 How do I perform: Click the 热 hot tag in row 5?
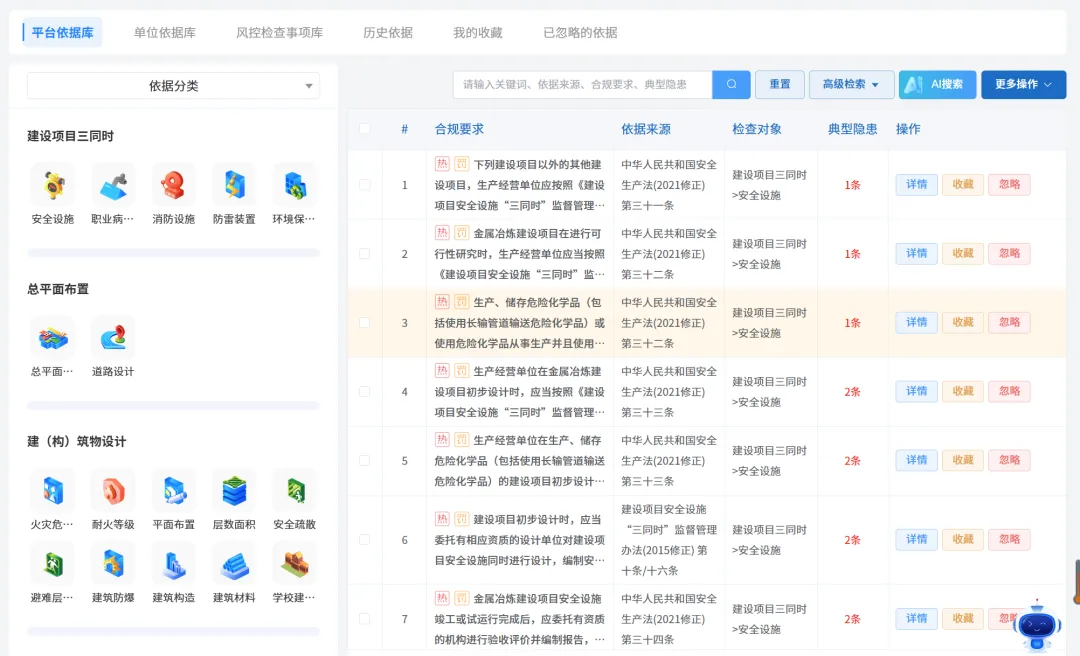coord(442,440)
